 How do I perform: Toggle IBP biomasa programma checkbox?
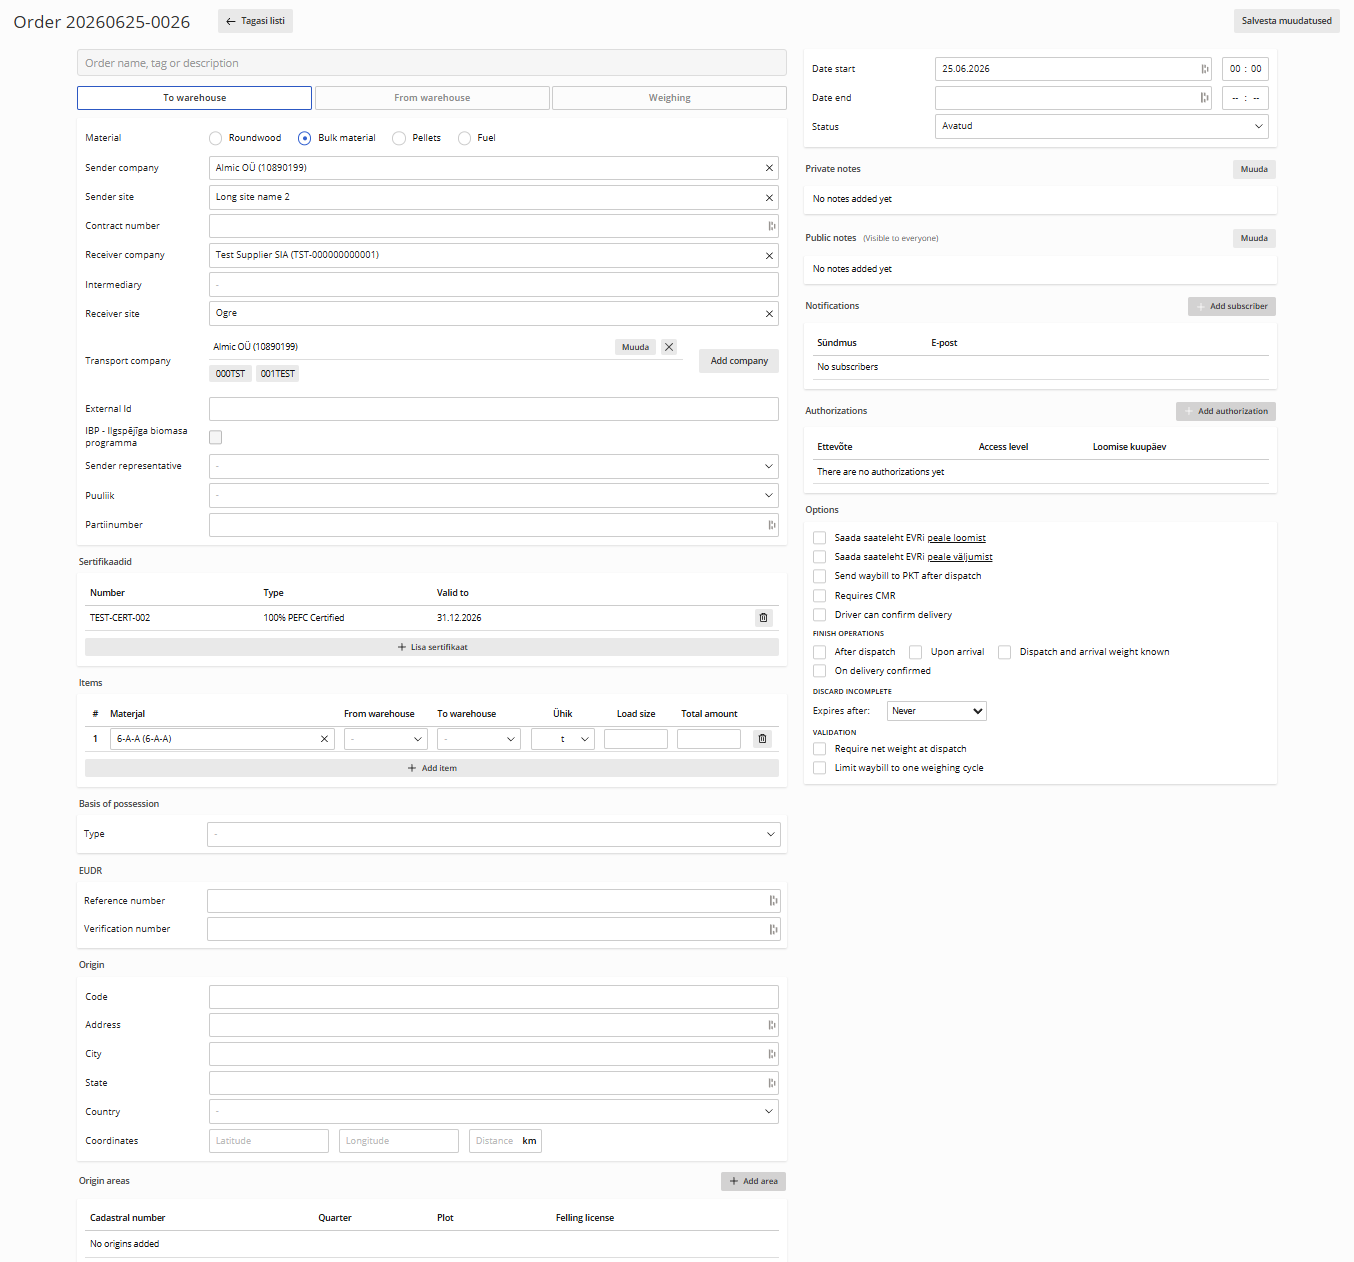(x=215, y=437)
